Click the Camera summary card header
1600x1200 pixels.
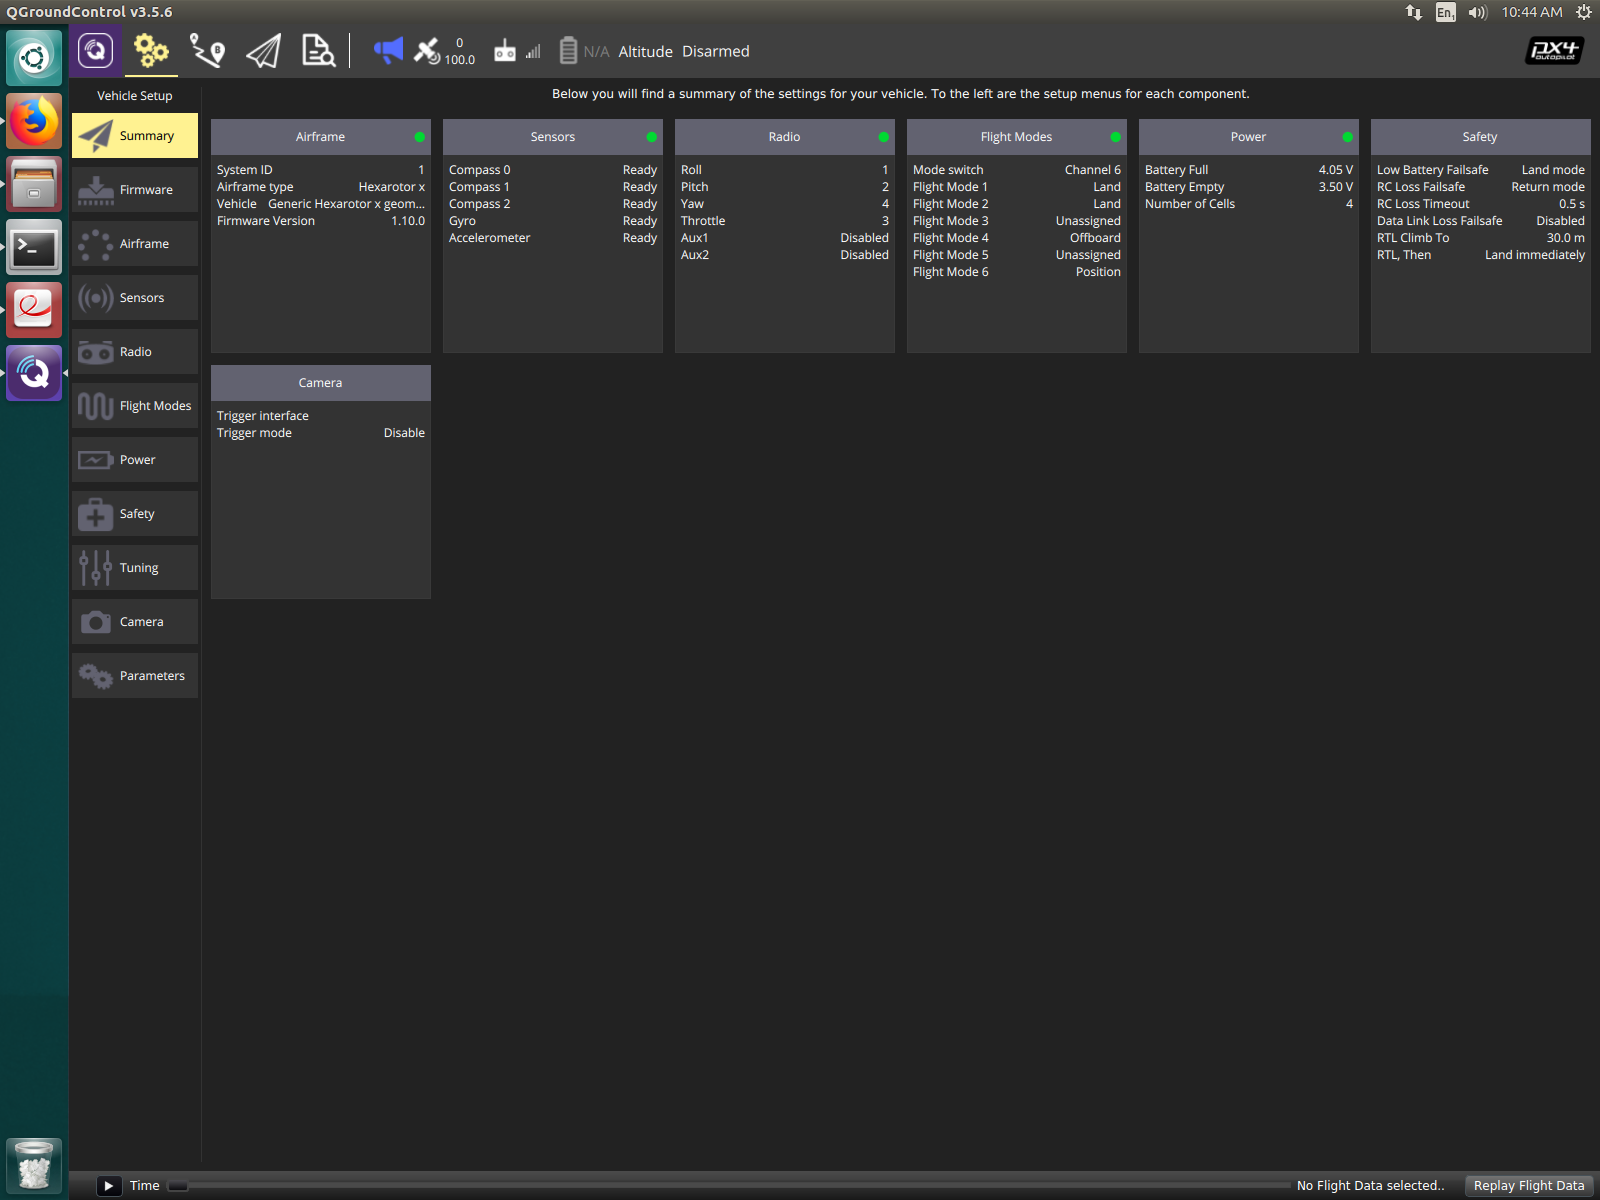click(x=321, y=383)
